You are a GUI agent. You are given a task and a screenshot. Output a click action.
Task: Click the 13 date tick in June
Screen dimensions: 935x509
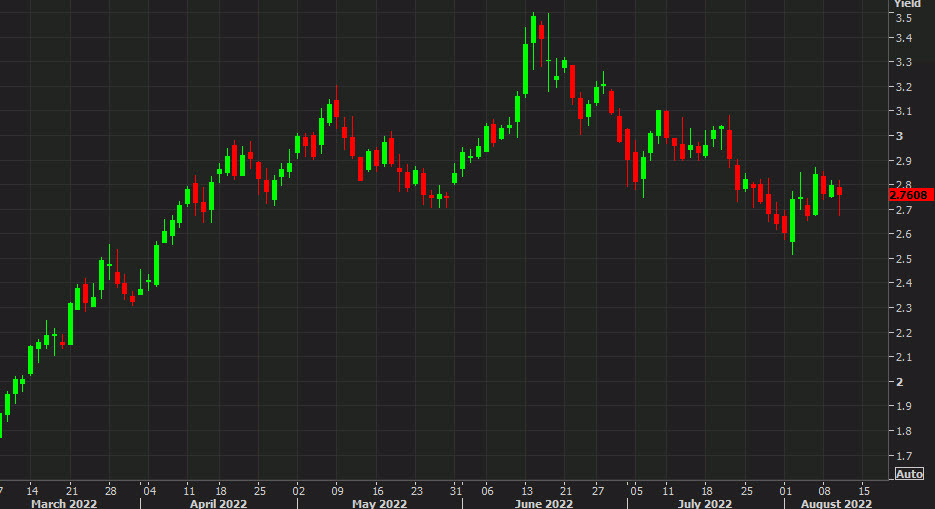pos(527,491)
